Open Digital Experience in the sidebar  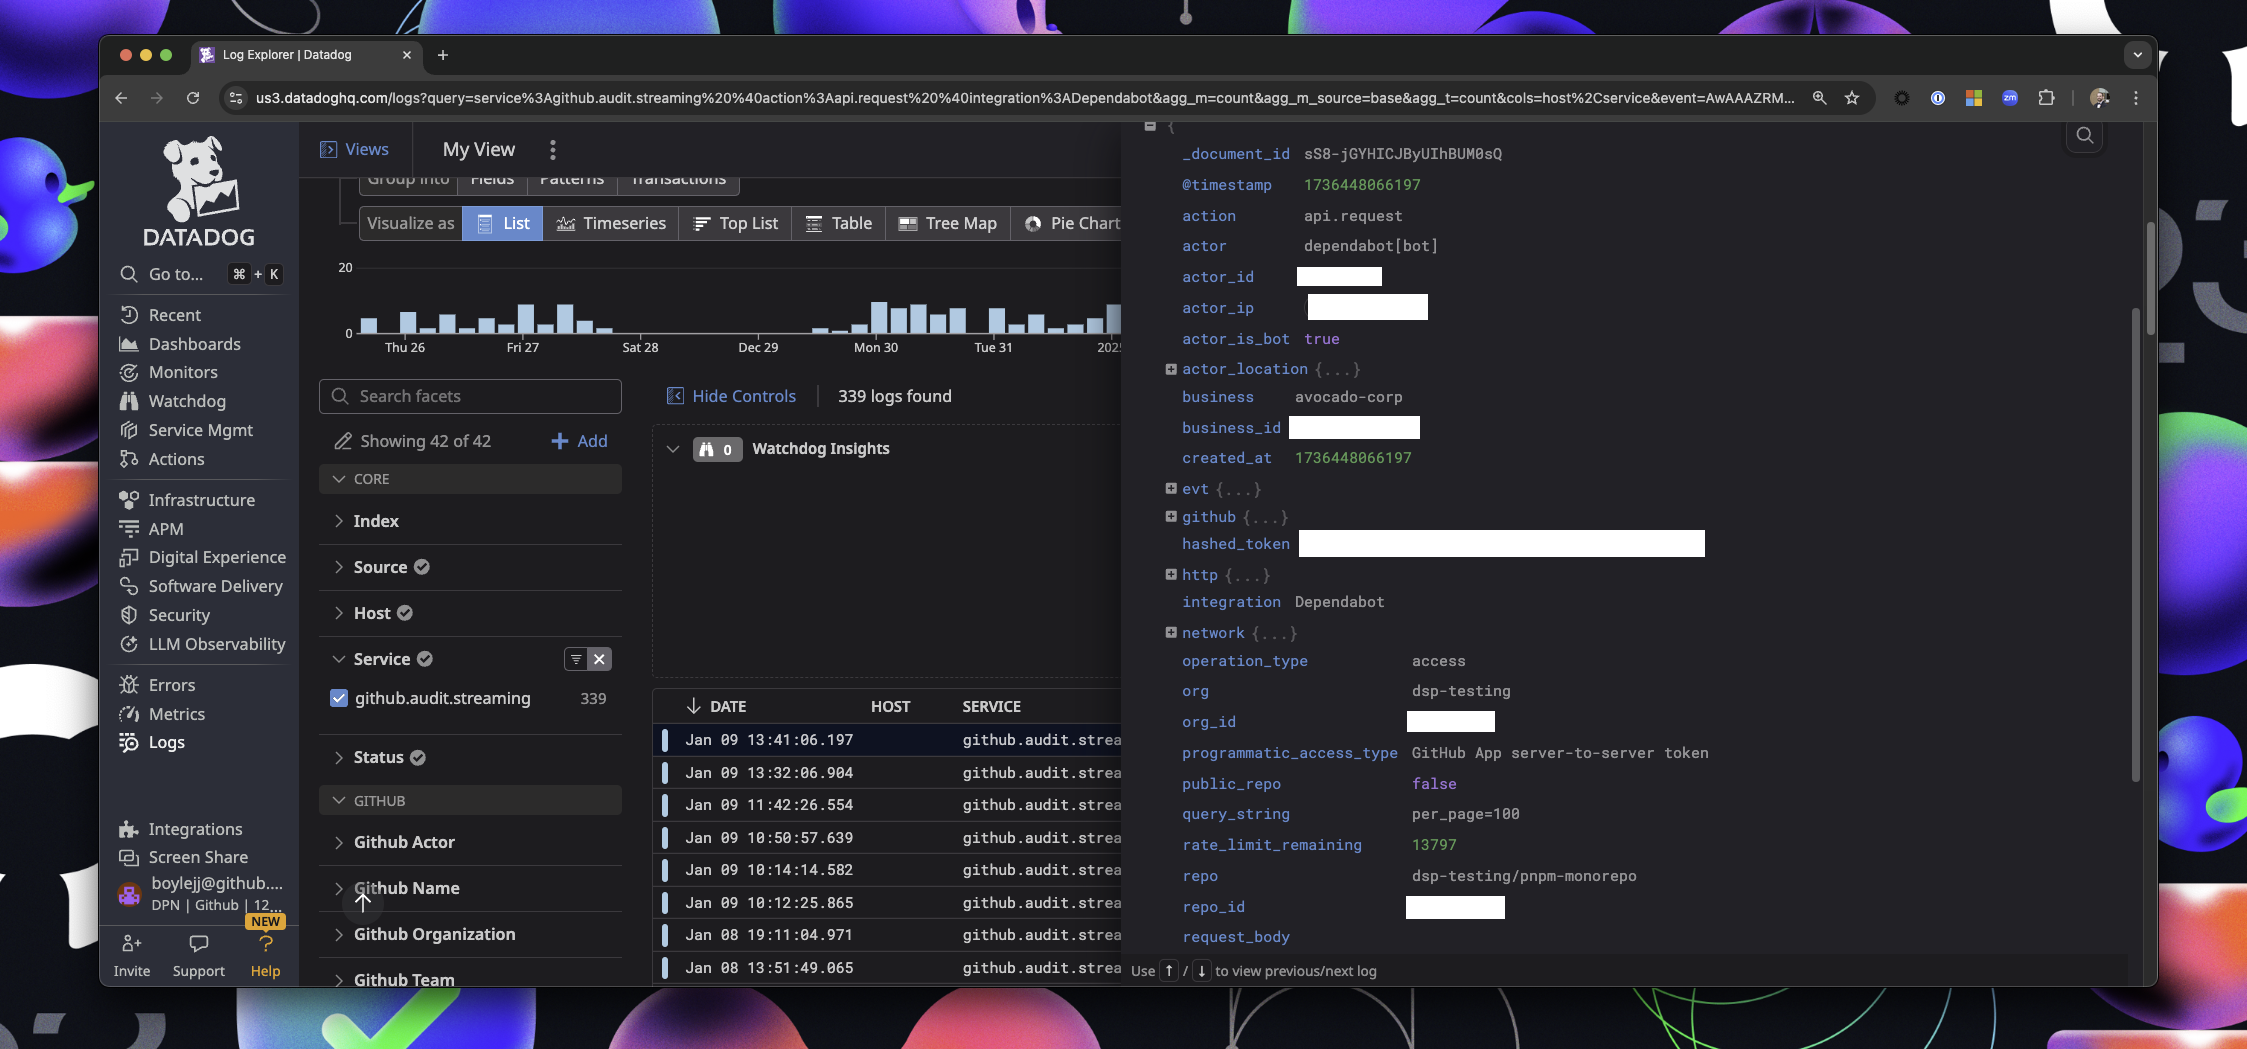click(202, 557)
